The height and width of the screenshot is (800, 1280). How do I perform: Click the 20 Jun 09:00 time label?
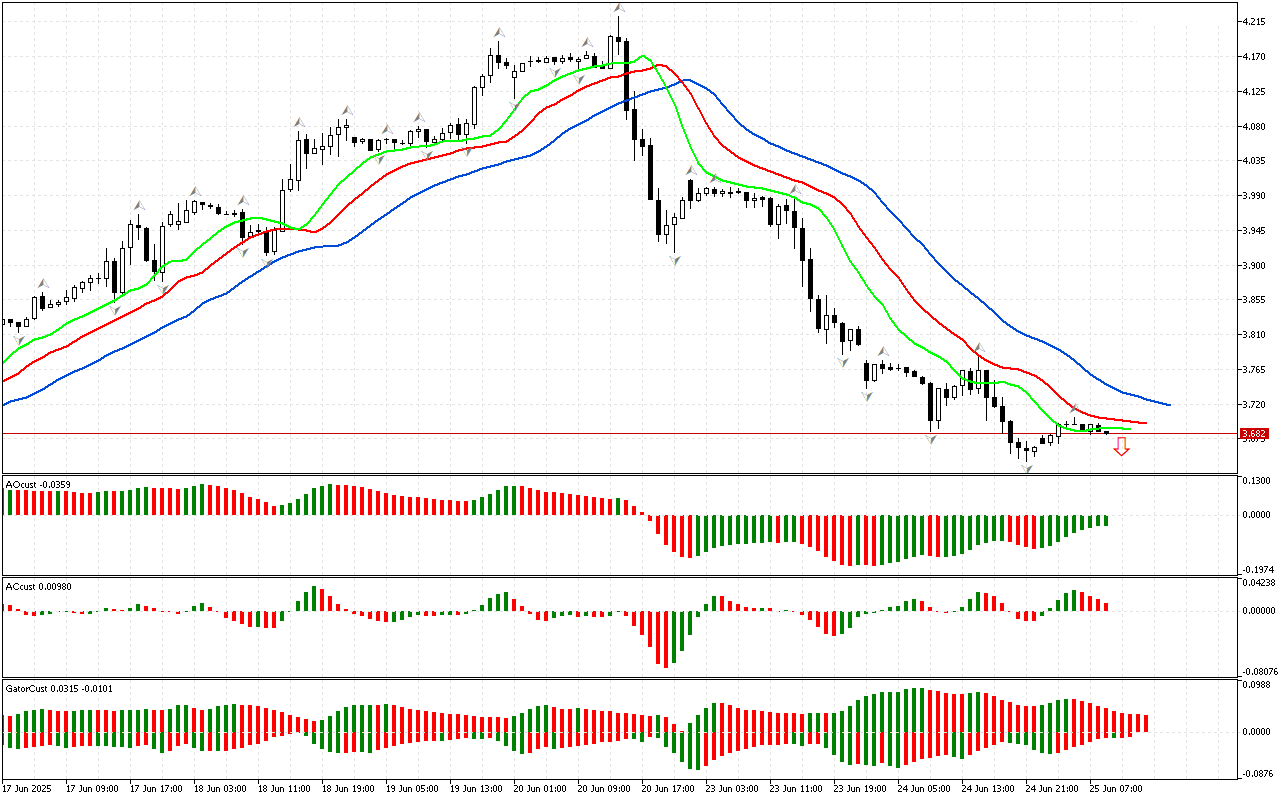(602, 788)
